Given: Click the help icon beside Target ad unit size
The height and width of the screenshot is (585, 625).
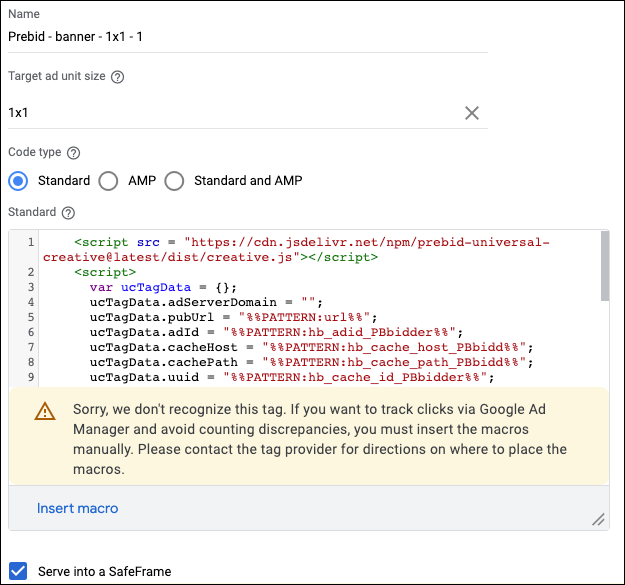Looking at the screenshot, I should pyautogui.click(x=118, y=77).
